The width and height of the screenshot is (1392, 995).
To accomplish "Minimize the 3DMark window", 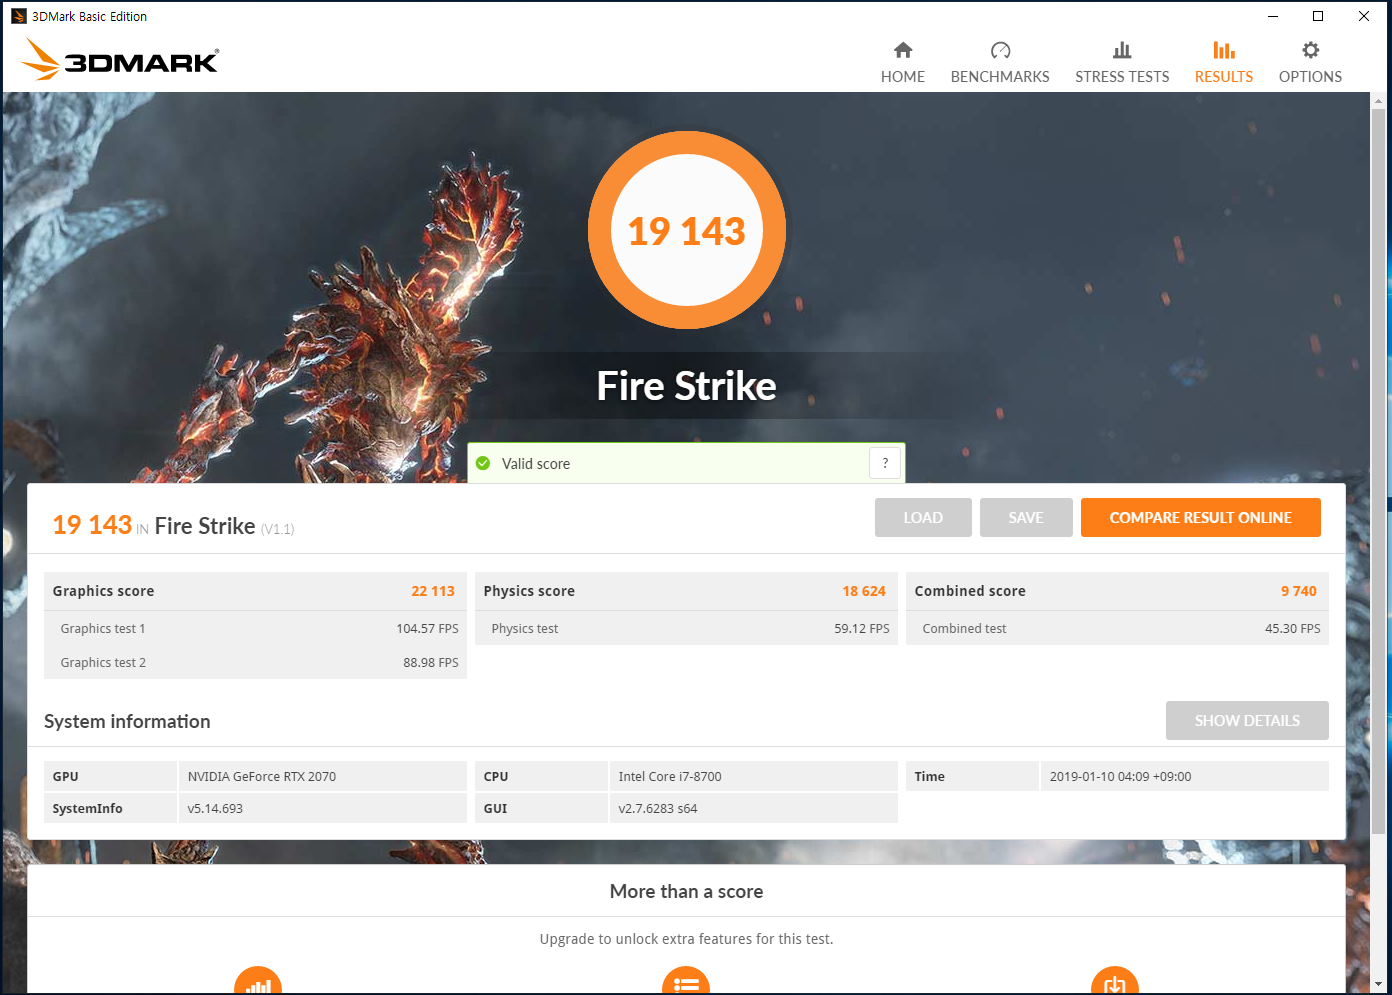I will pos(1273,16).
